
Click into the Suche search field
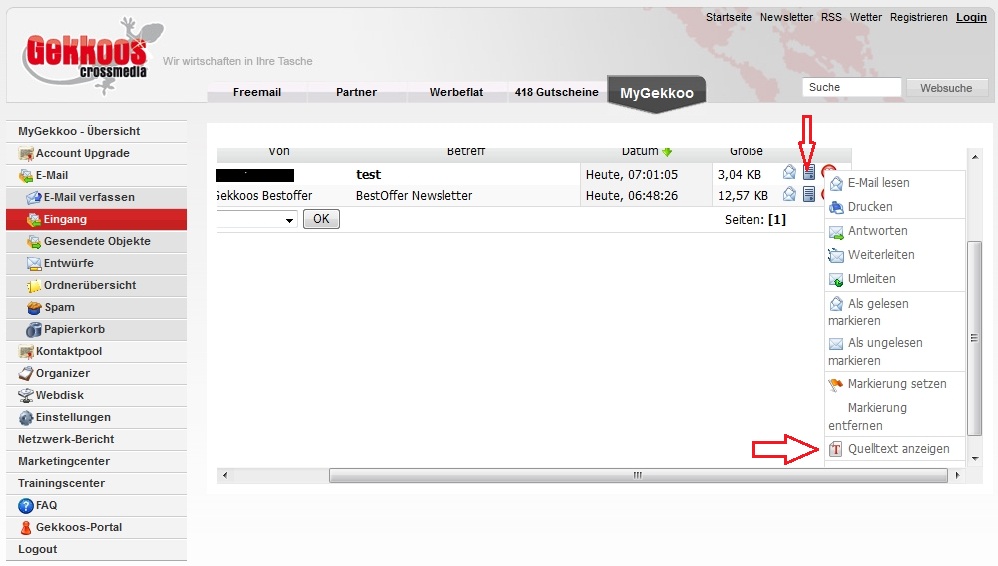(852, 87)
